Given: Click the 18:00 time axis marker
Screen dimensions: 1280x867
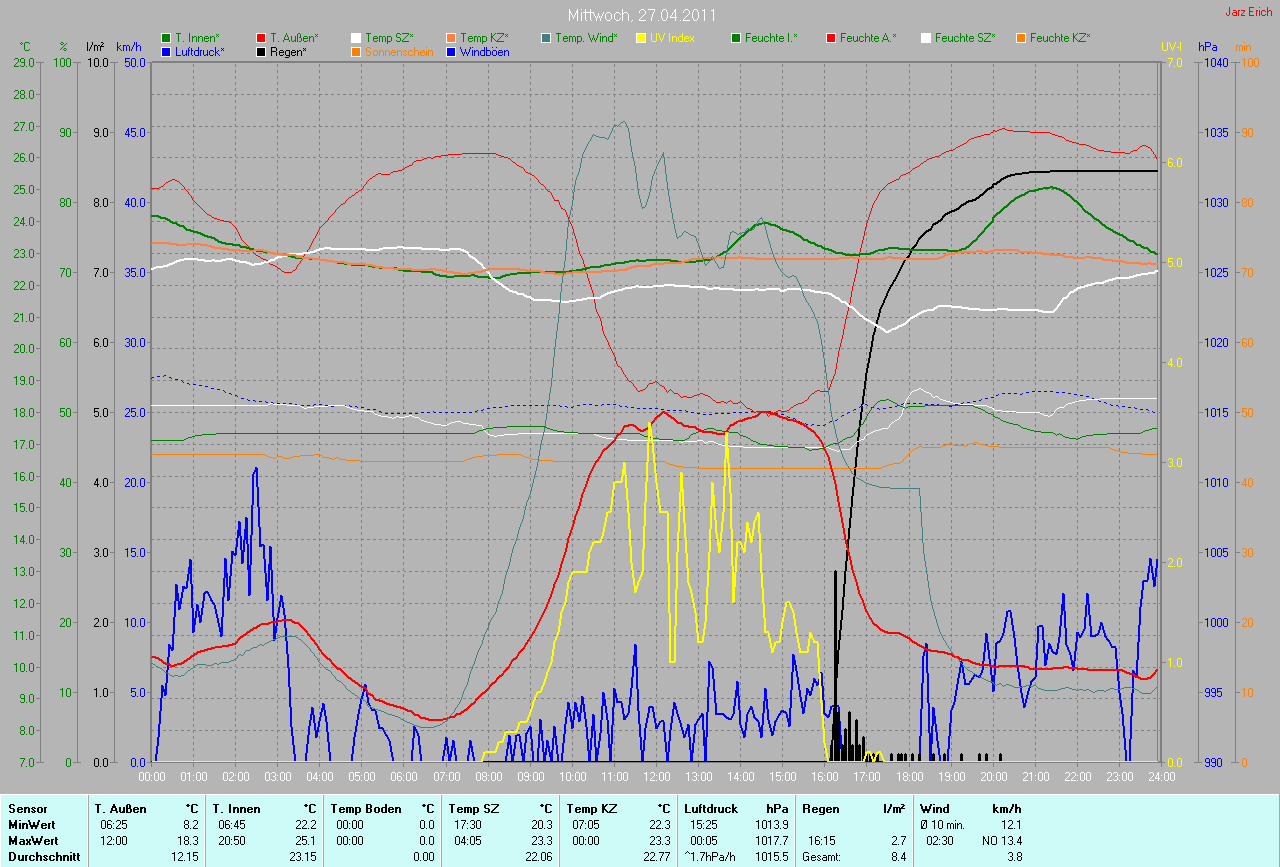Looking at the screenshot, I should tap(909, 776).
